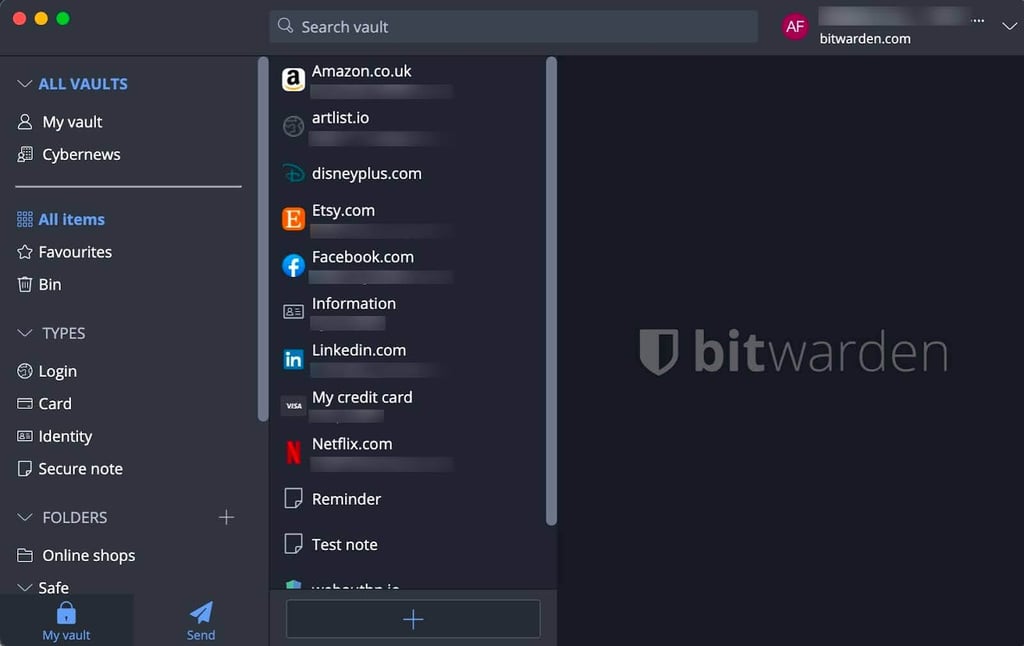Open the Bin
Image resolution: width=1024 pixels, height=646 pixels.
coord(50,284)
